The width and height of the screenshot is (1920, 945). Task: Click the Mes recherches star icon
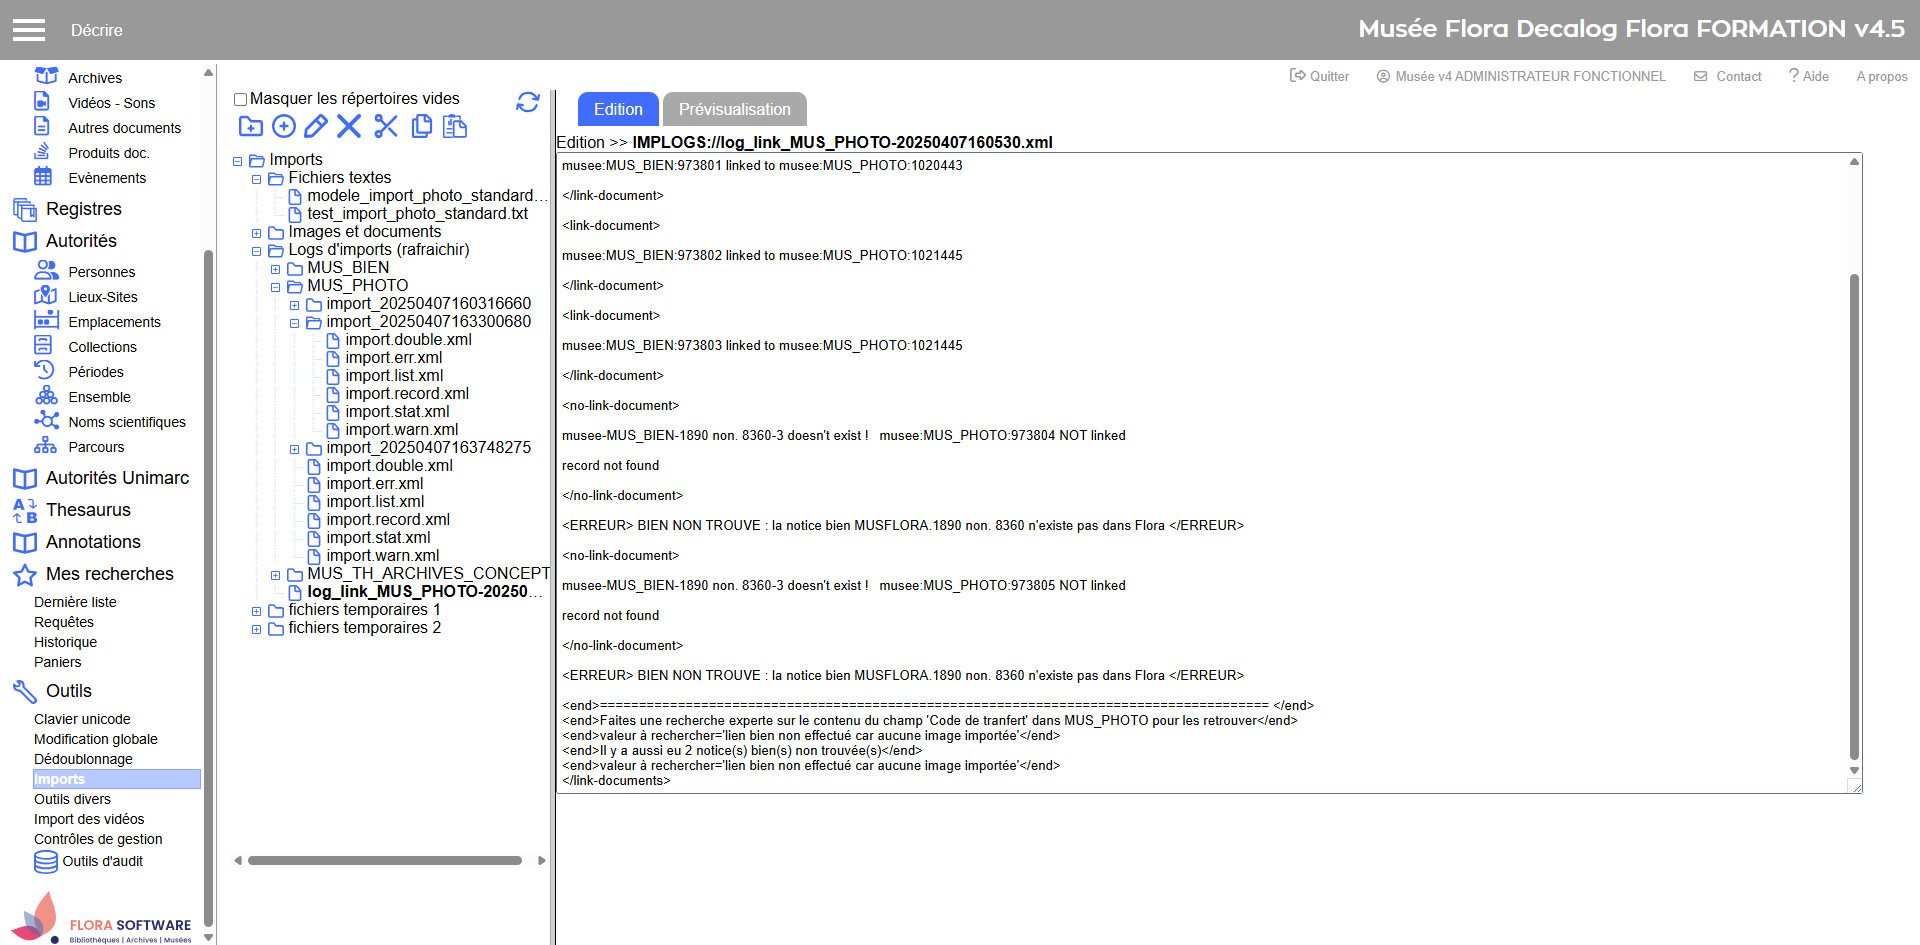pos(25,575)
